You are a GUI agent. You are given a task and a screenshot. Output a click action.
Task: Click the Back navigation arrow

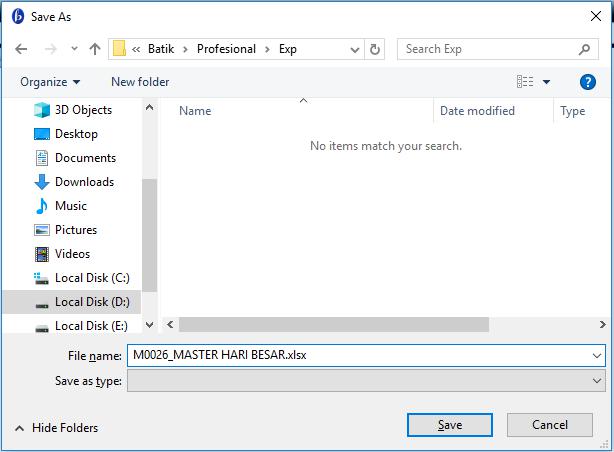(x=21, y=49)
